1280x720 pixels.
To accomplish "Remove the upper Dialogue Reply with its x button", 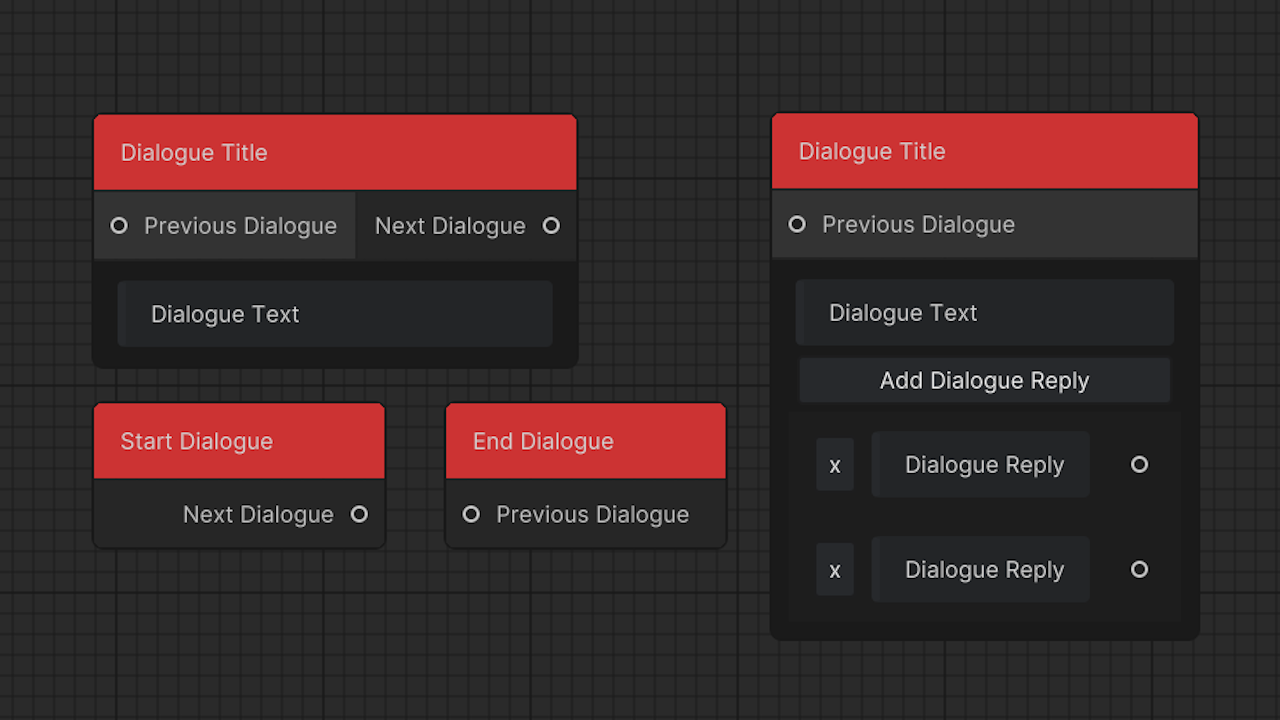I will [x=835, y=465].
